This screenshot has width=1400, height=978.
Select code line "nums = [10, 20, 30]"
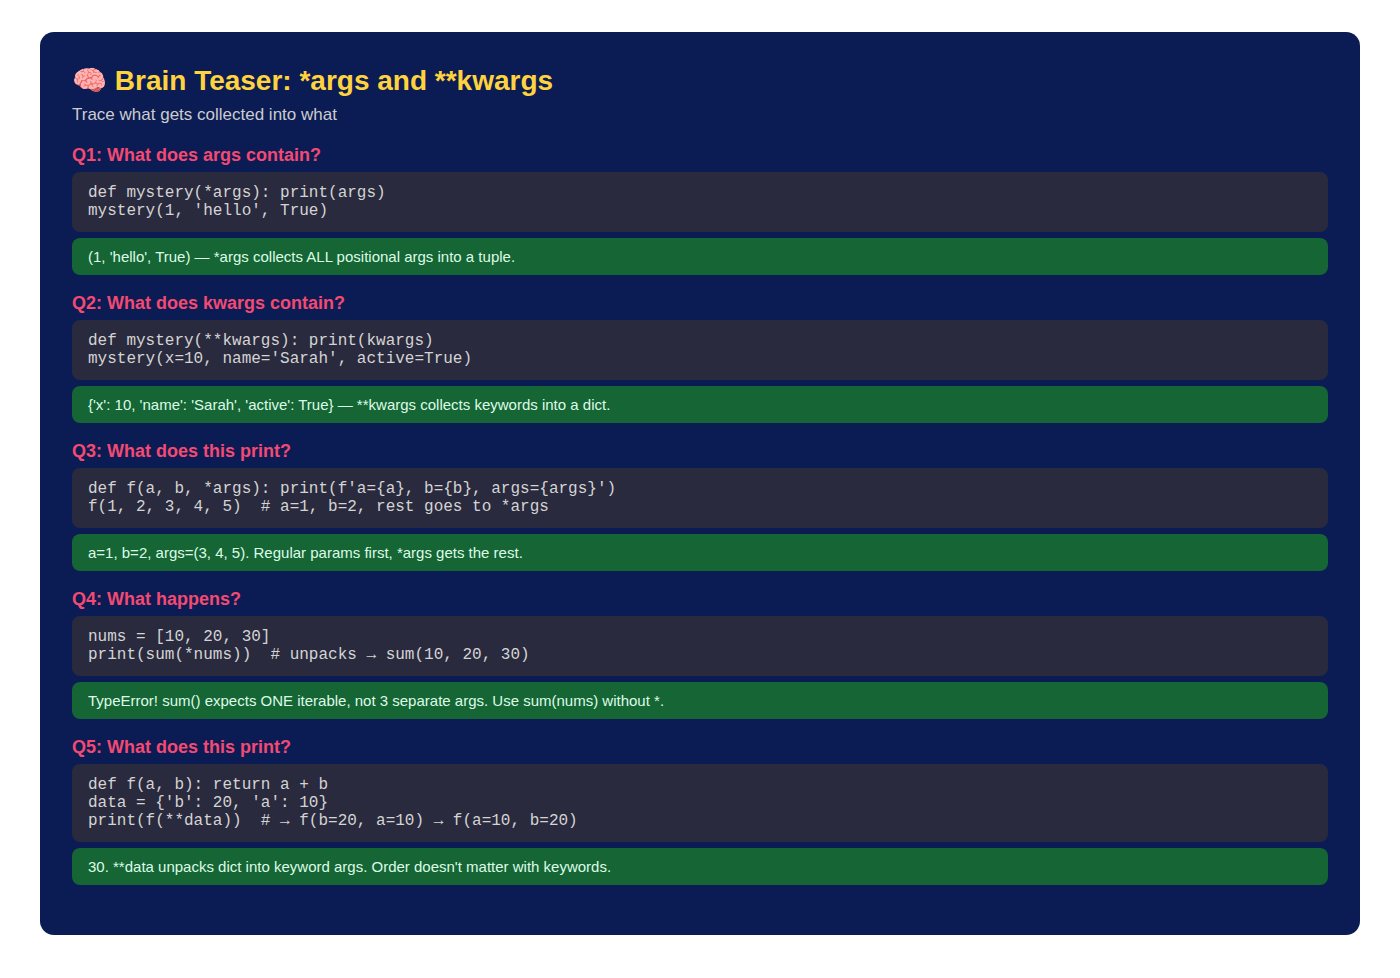179,636
